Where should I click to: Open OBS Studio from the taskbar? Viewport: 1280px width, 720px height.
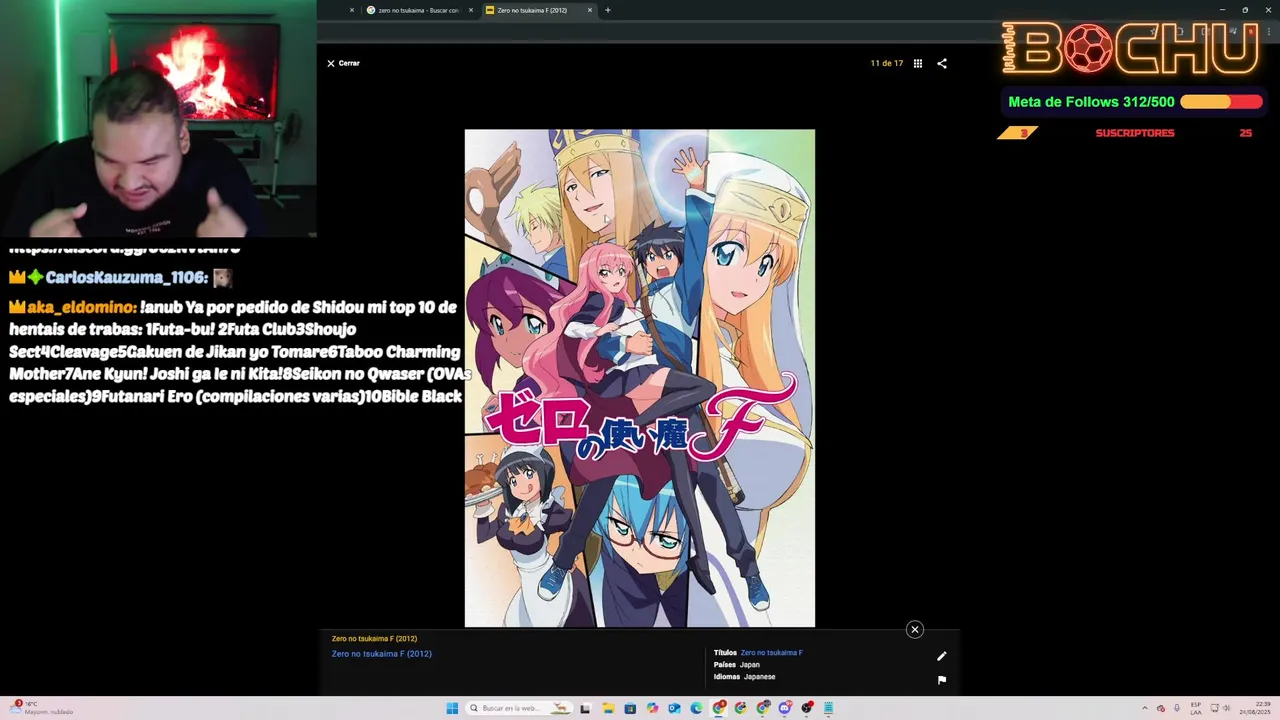807,709
